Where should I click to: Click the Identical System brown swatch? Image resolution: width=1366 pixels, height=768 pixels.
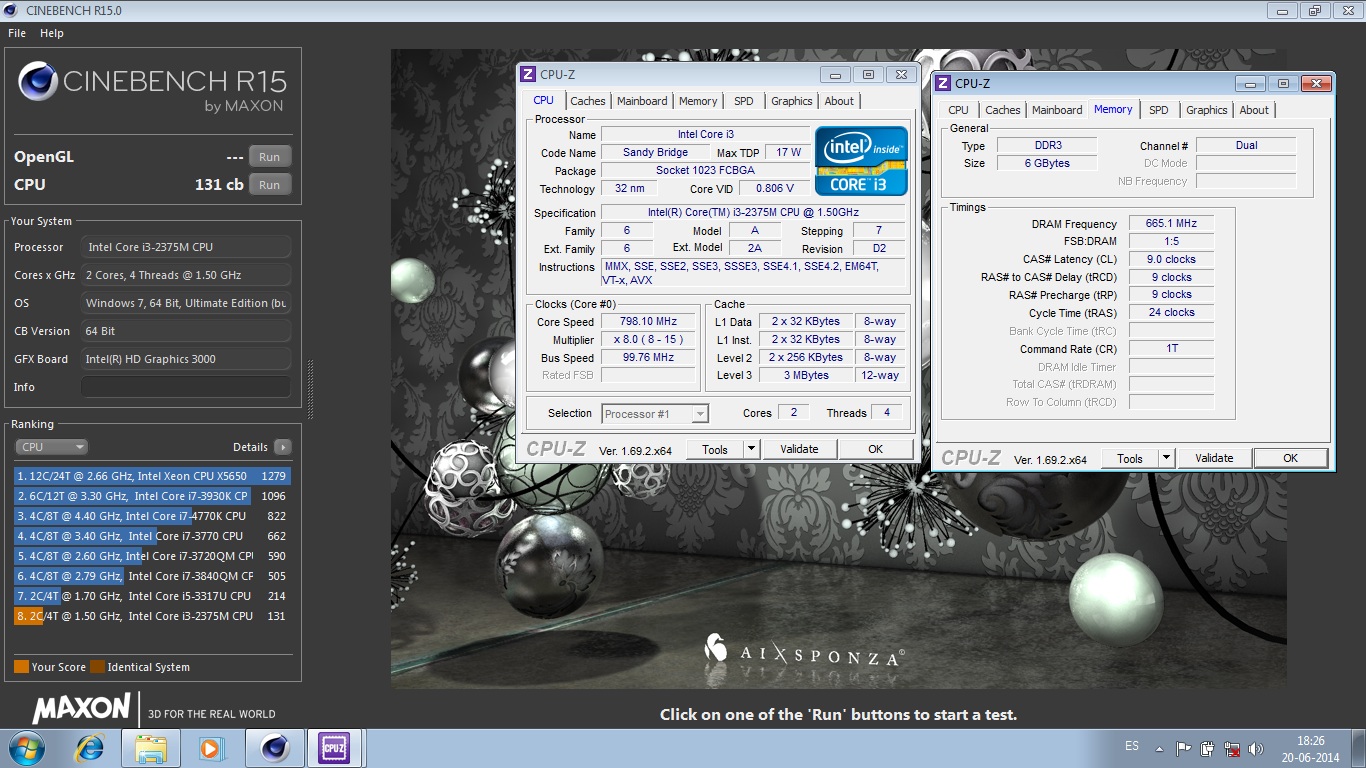(x=97, y=667)
